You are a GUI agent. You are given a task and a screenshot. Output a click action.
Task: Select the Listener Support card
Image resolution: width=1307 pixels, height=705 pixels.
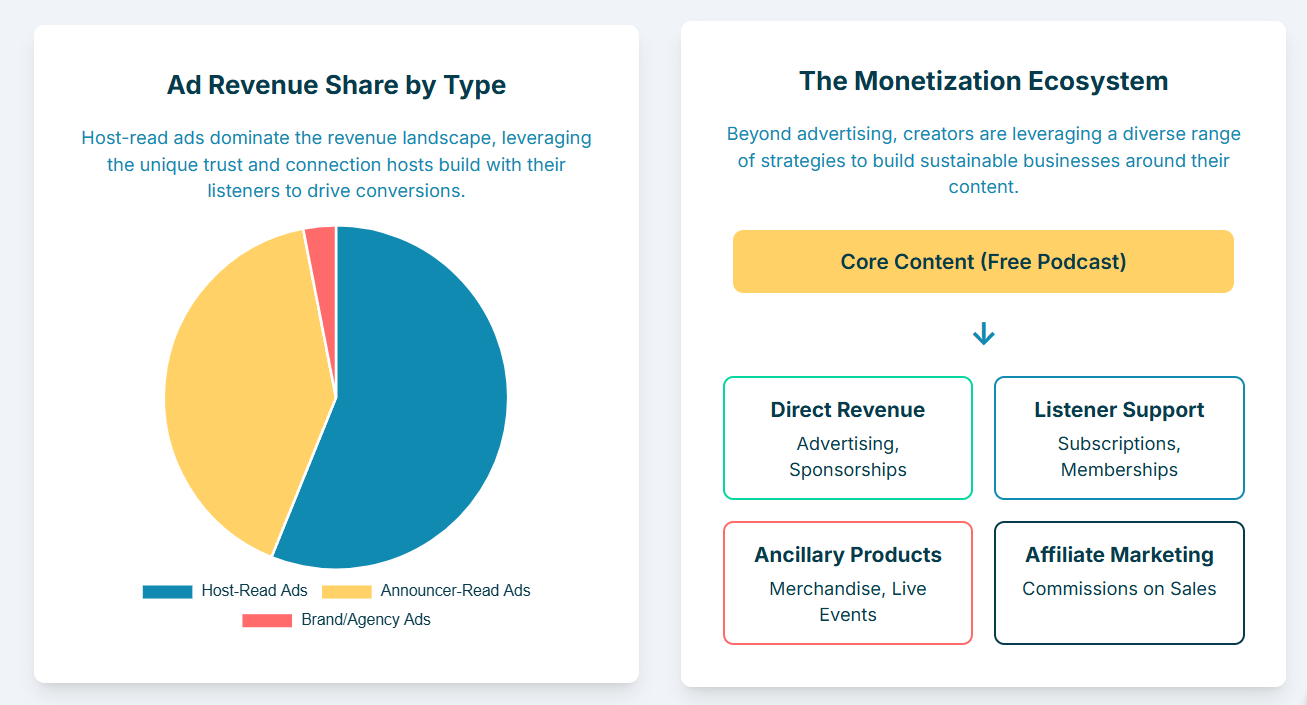1119,438
